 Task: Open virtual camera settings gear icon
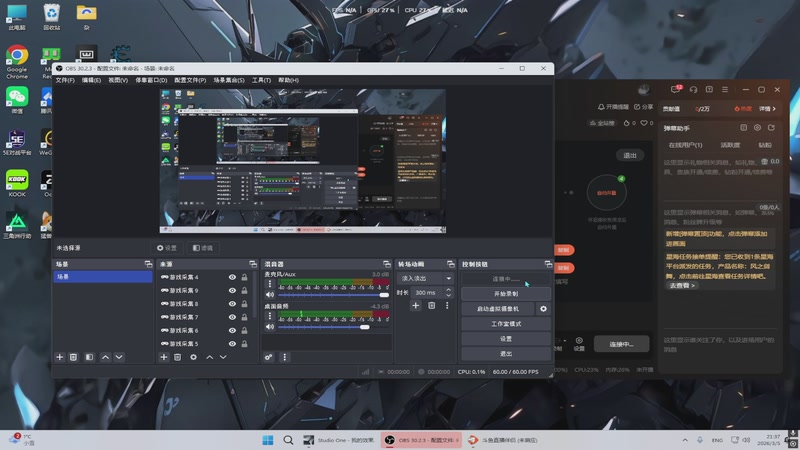(543, 309)
